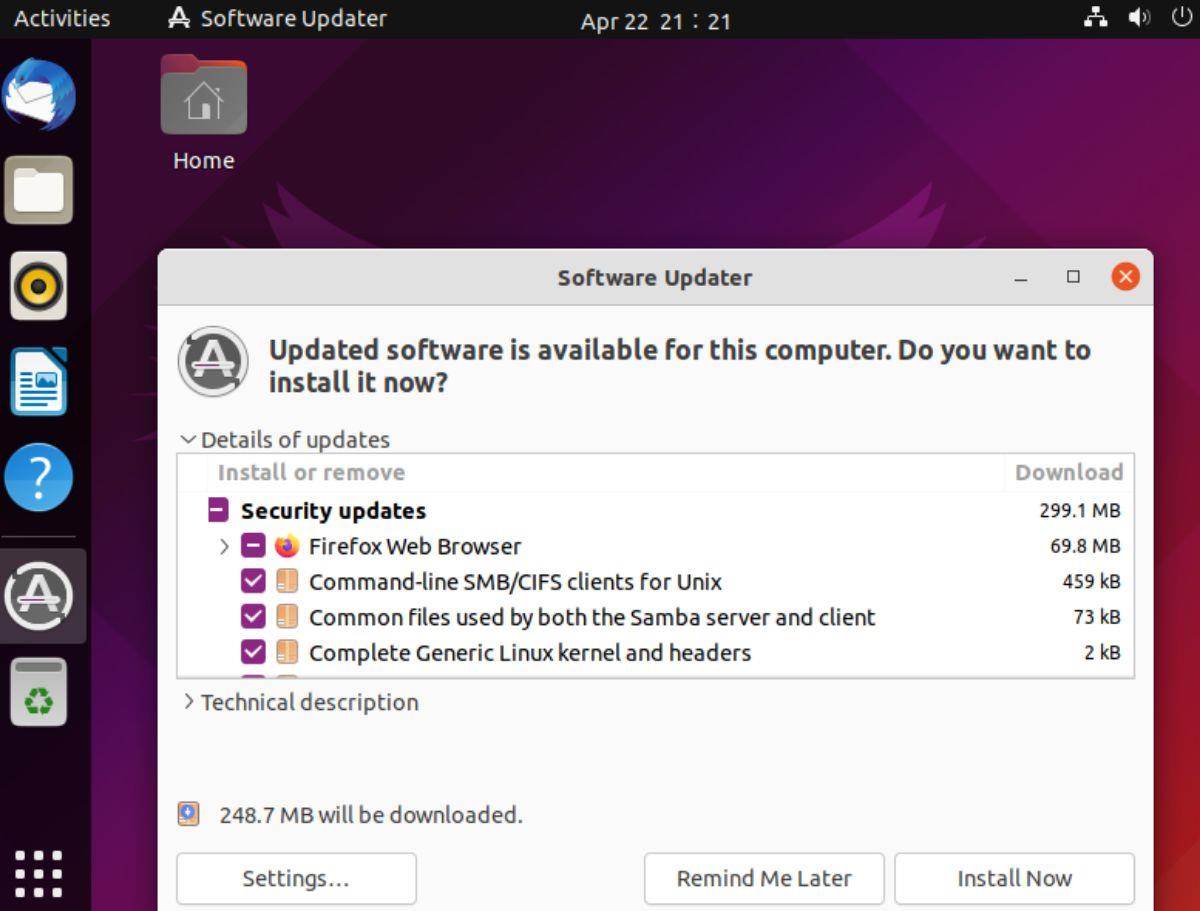Start LibreOffice Writer from the dock
This screenshot has width=1200, height=911.
[40, 381]
